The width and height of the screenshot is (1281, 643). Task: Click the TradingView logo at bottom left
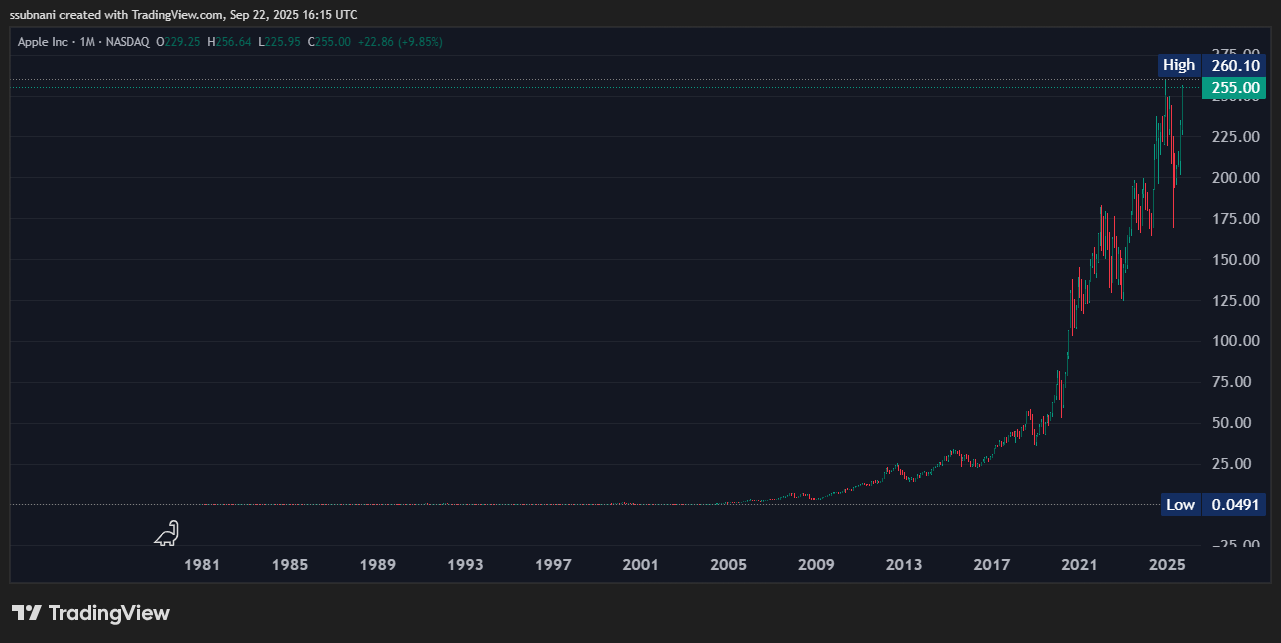[90, 613]
